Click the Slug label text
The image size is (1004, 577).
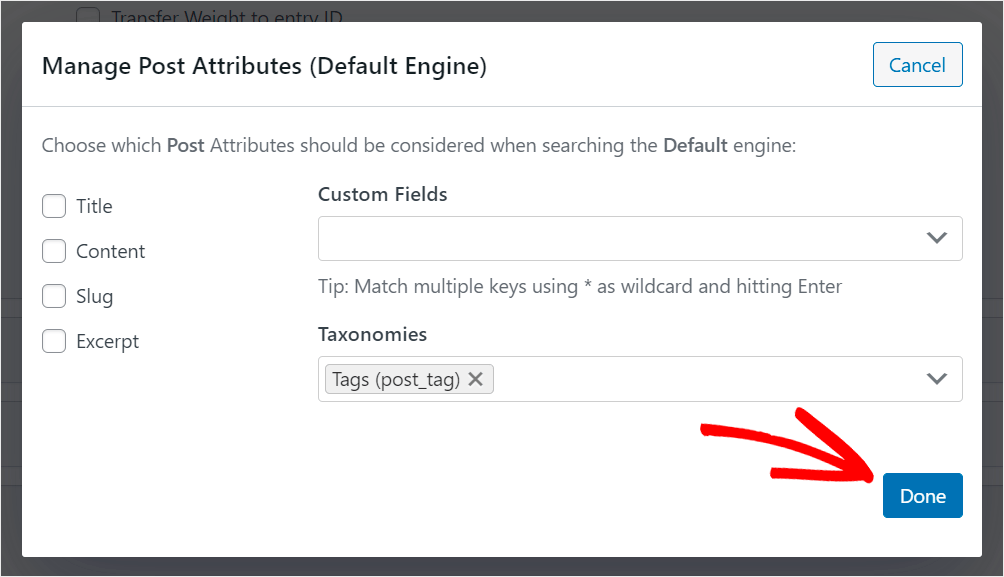[x=95, y=297]
